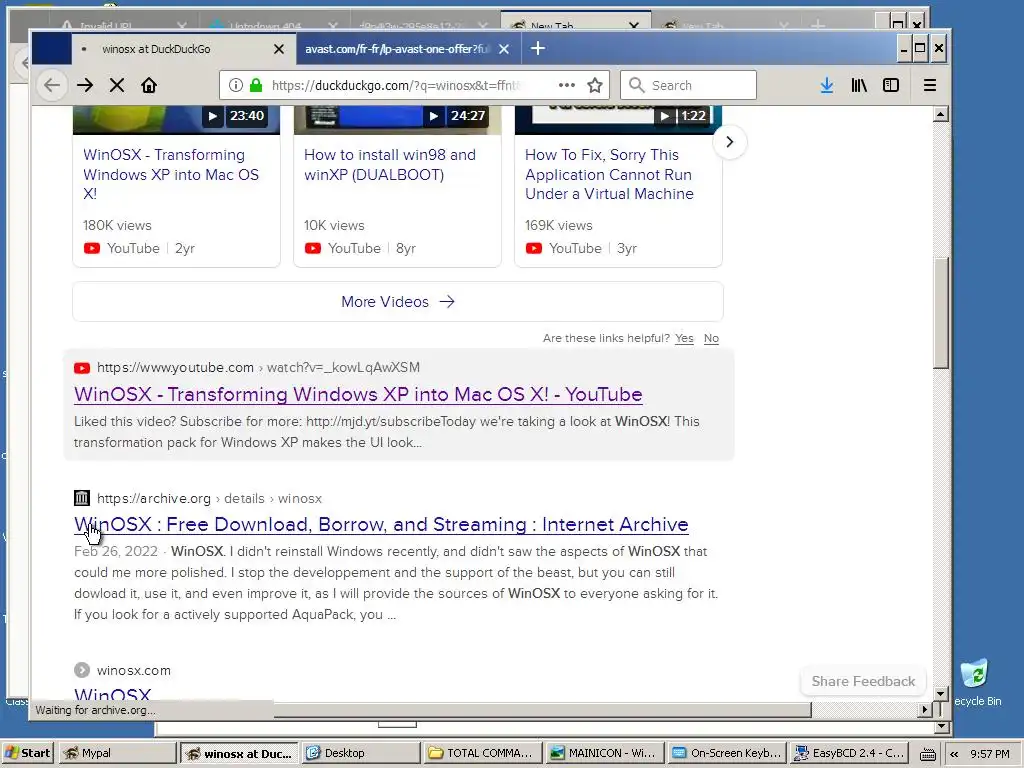Open WinOSX Internet Archive result link

(381, 524)
